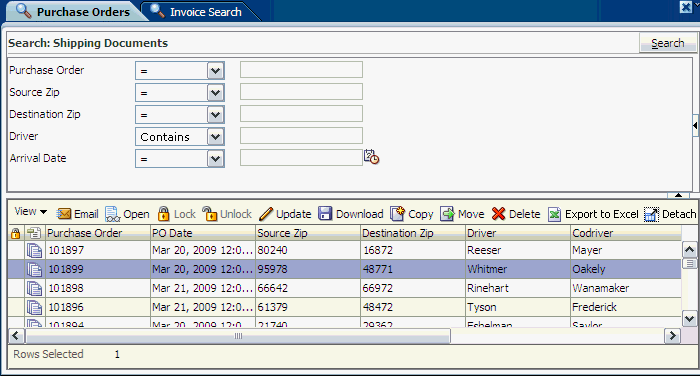Click document icon for order 101896
This screenshot has height=376, width=700.
click(x=34, y=307)
